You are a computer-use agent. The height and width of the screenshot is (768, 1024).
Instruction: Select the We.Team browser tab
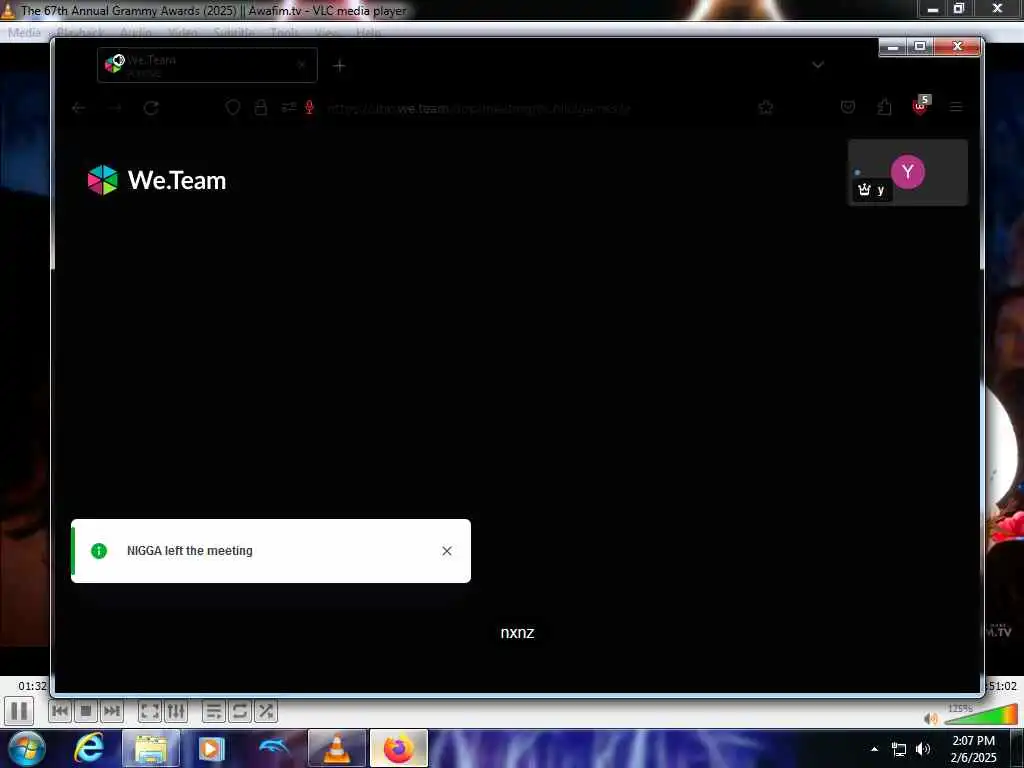(207, 65)
